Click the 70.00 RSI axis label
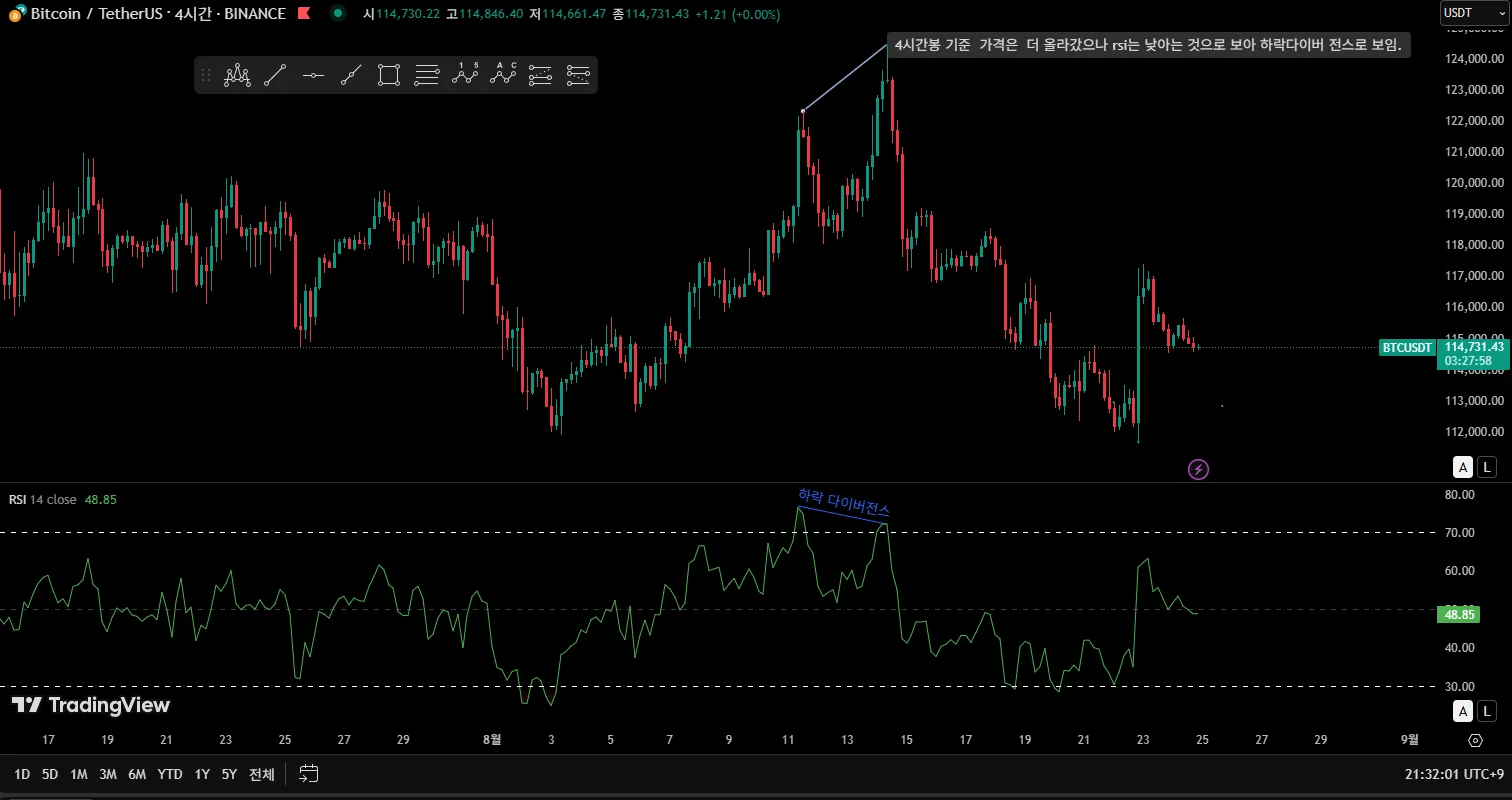 pos(1461,533)
